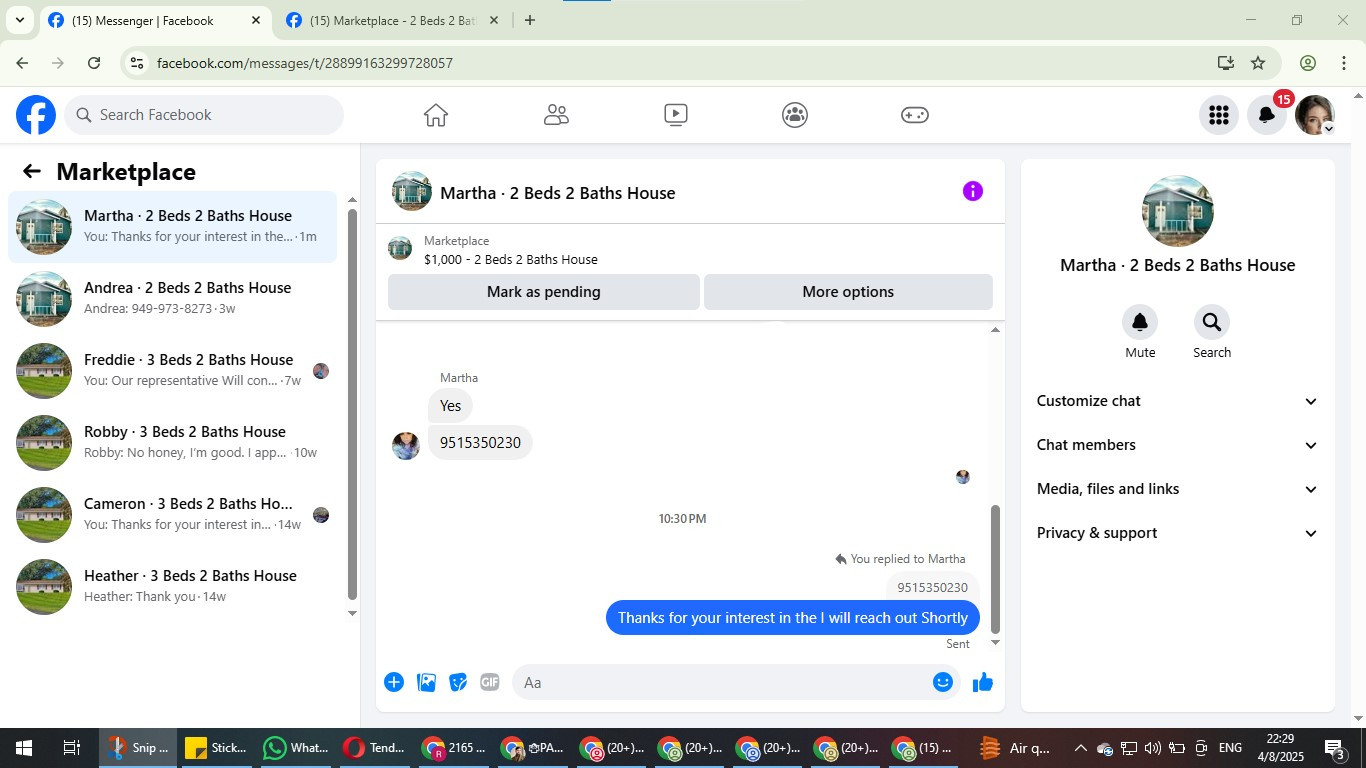Open a new browser tab
The image size is (1366, 768).
pyautogui.click(x=530, y=20)
